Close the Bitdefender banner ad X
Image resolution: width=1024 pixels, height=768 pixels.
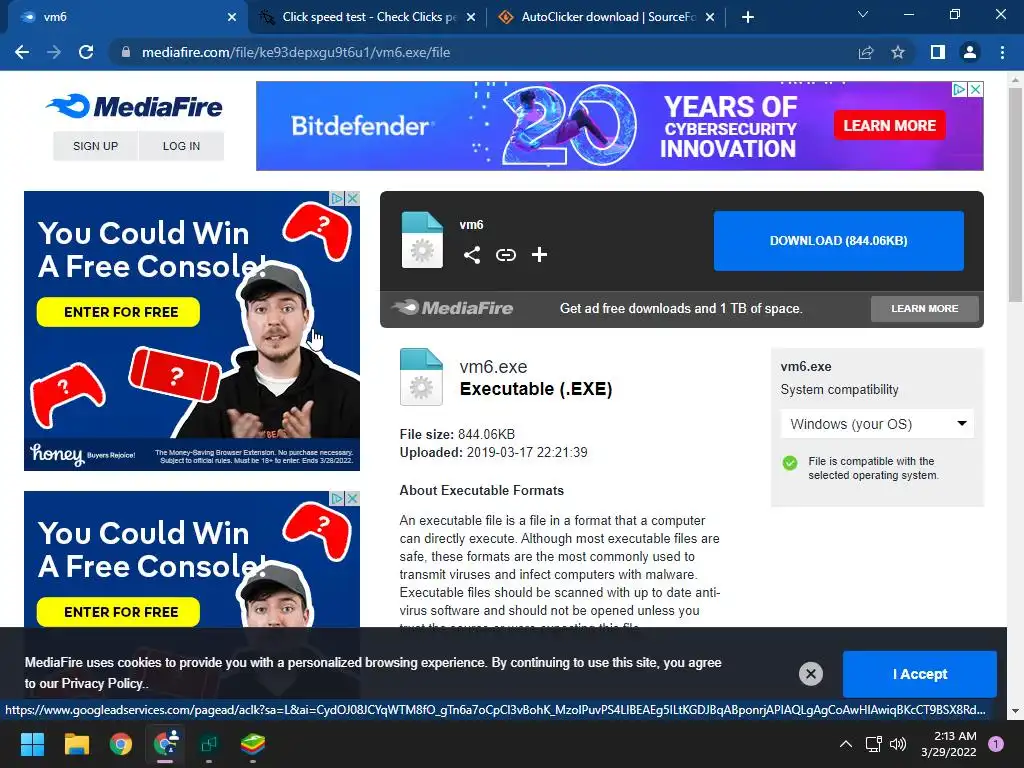pyautogui.click(x=975, y=89)
